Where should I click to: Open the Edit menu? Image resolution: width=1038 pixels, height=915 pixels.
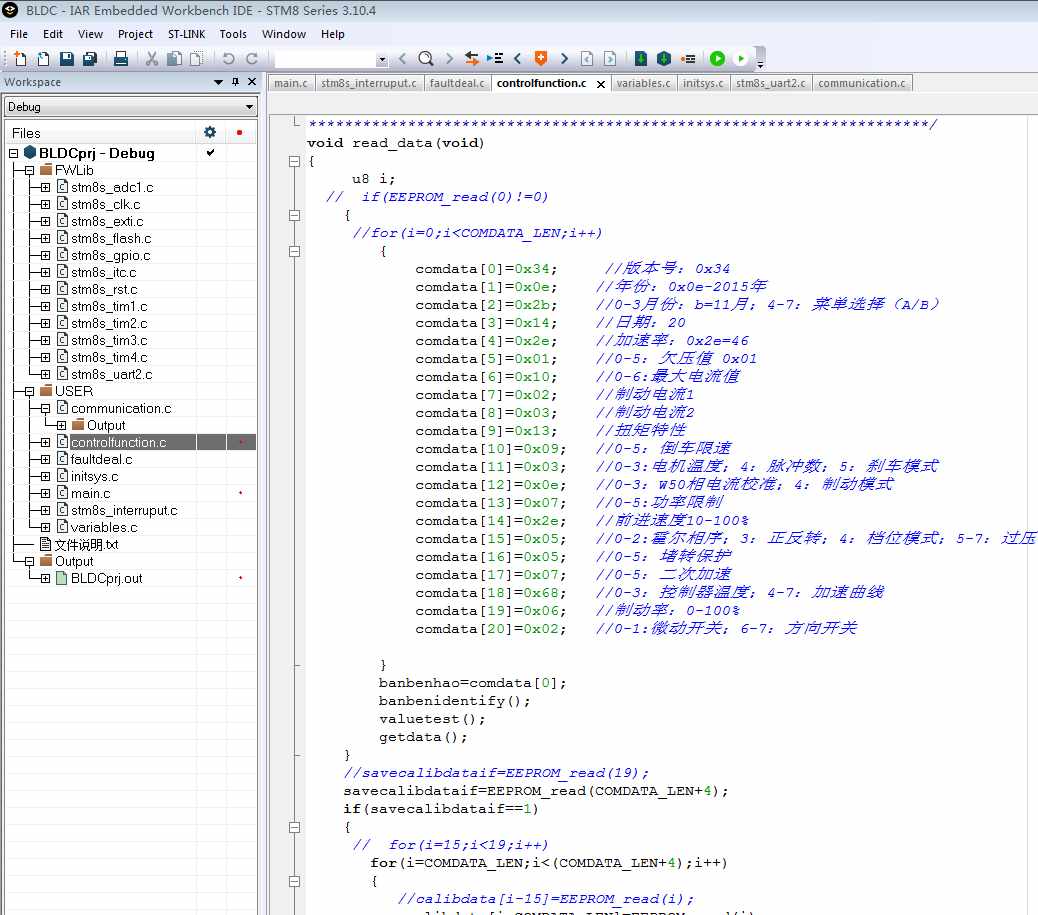53,34
